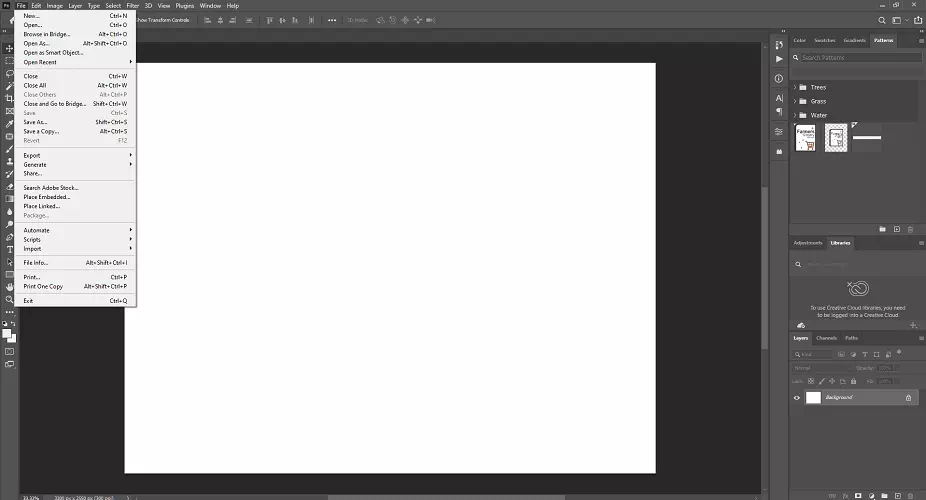The width and height of the screenshot is (926, 500).
Task: Select the Brush tool
Action: [9, 149]
